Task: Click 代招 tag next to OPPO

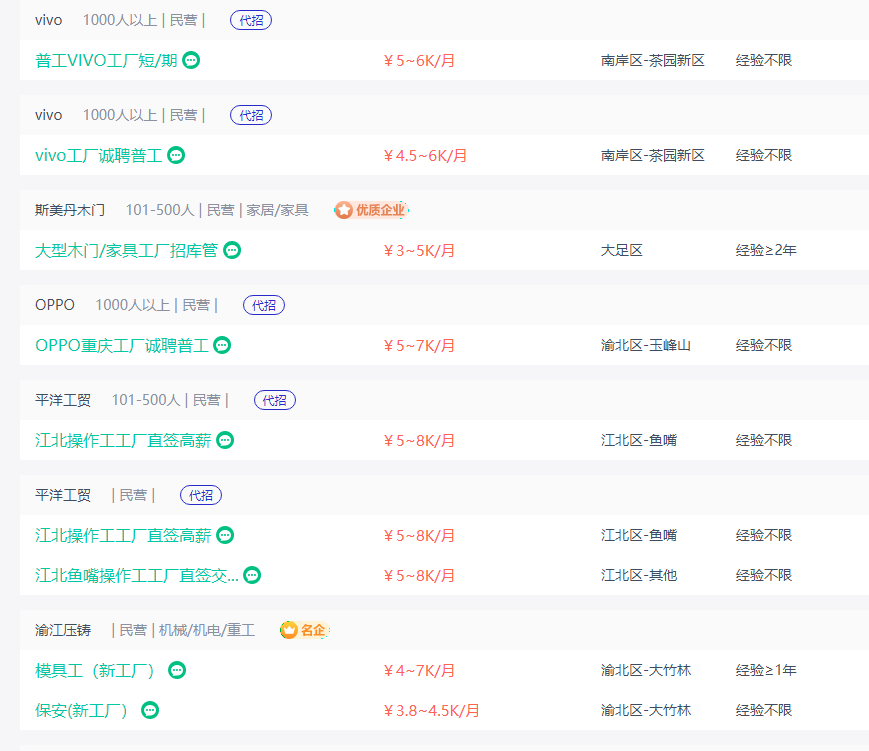Action: click(264, 305)
